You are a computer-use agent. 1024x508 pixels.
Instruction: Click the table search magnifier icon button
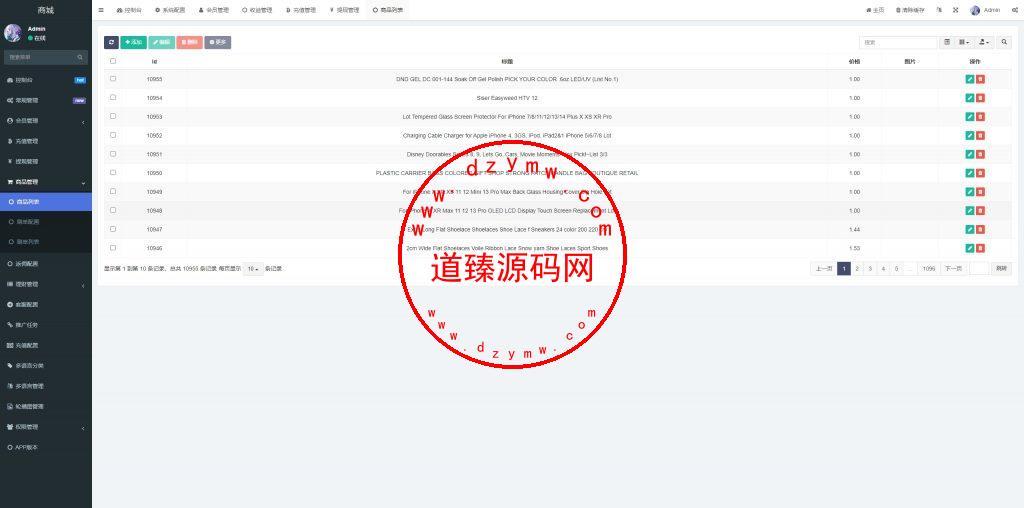coord(1004,42)
